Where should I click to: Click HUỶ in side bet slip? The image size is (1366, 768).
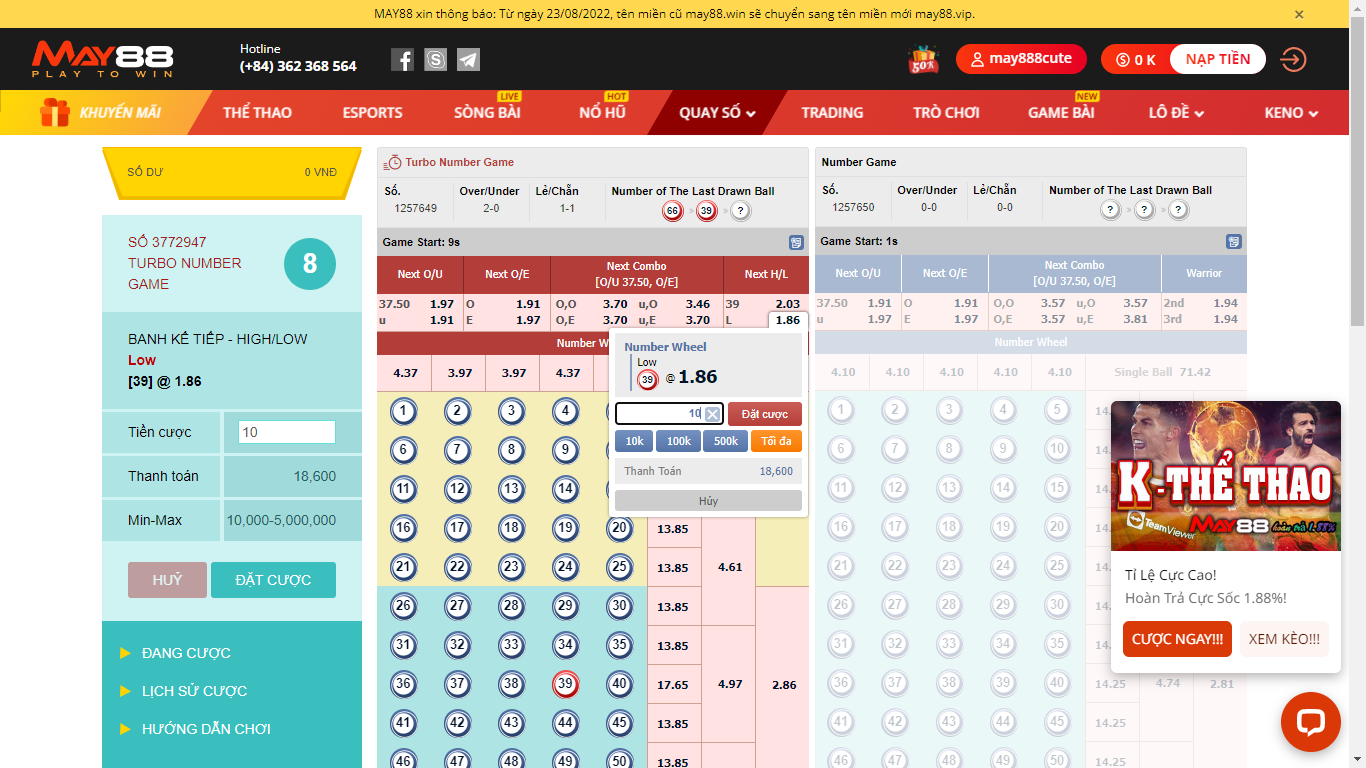pos(167,580)
